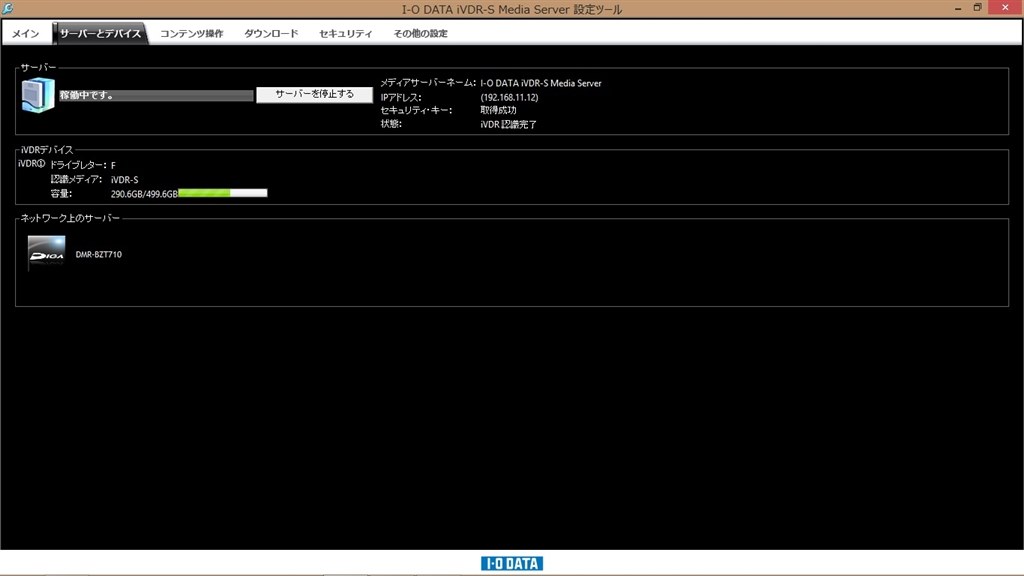
Task: Click the セキュリティ・キー 取得成功 text
Action: (x=498, y=110)
